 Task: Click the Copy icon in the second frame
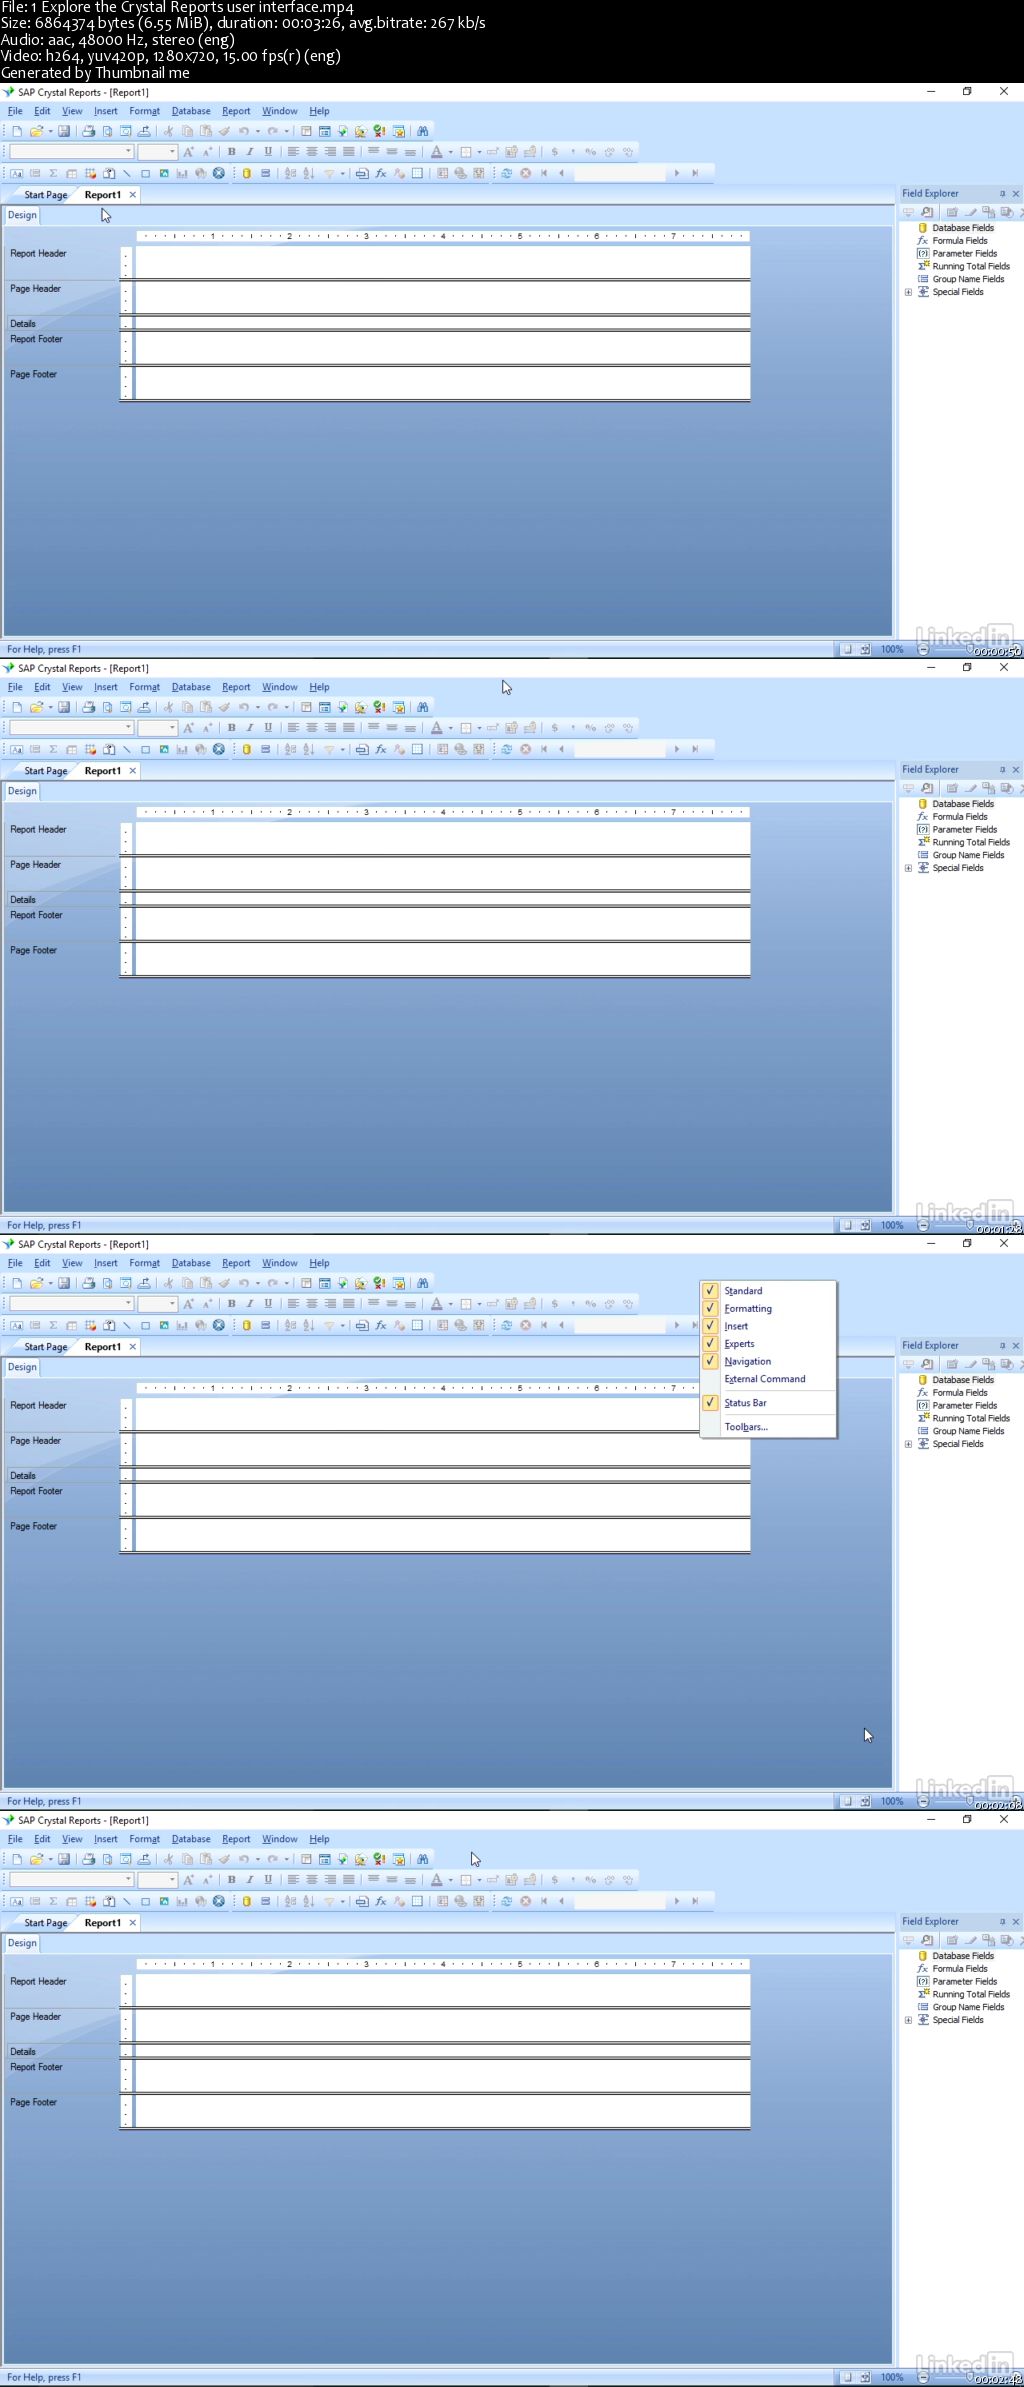coord(187,707)
